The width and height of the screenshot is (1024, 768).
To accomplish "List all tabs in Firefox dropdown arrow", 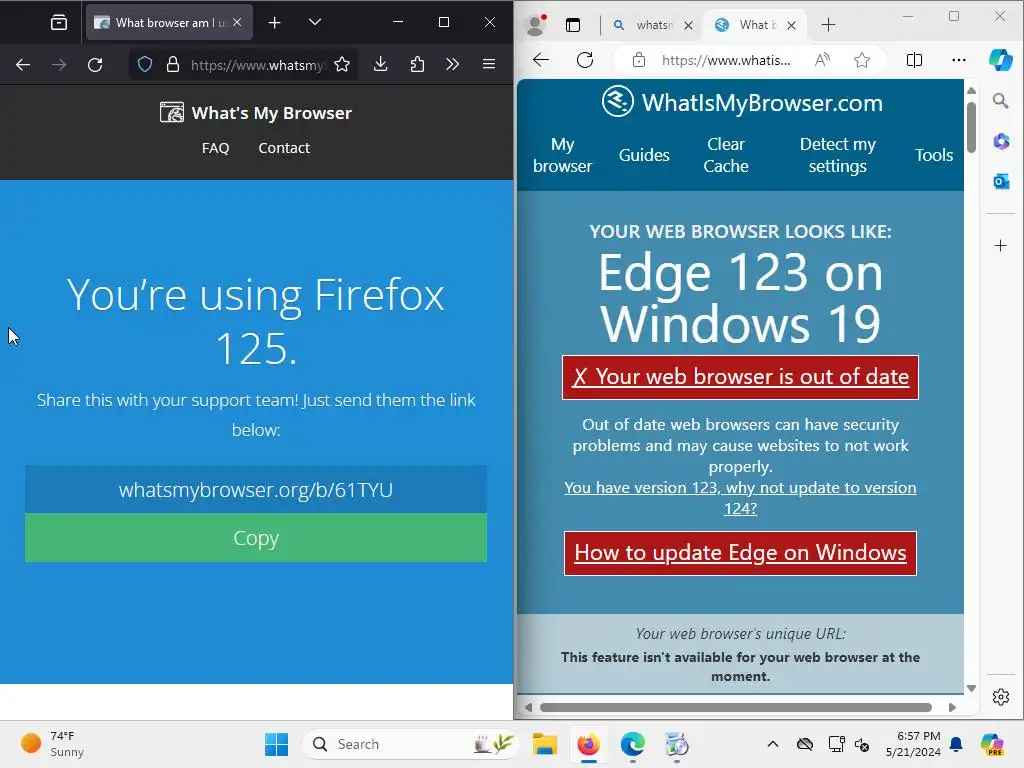I will click(x=315, y=22).
